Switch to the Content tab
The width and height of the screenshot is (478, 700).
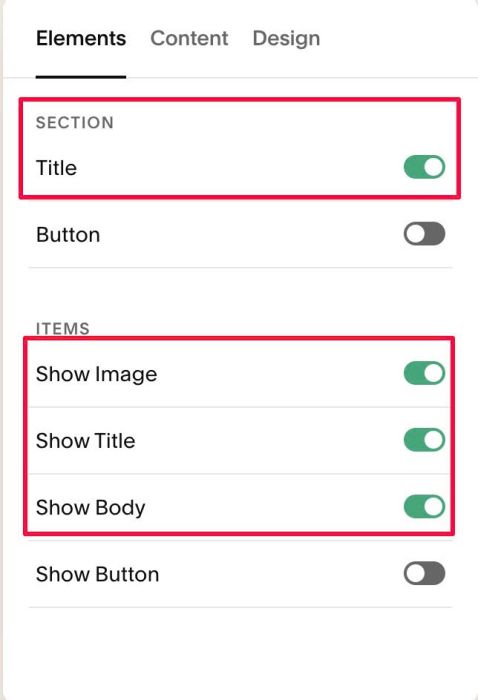tap(189, 38)
